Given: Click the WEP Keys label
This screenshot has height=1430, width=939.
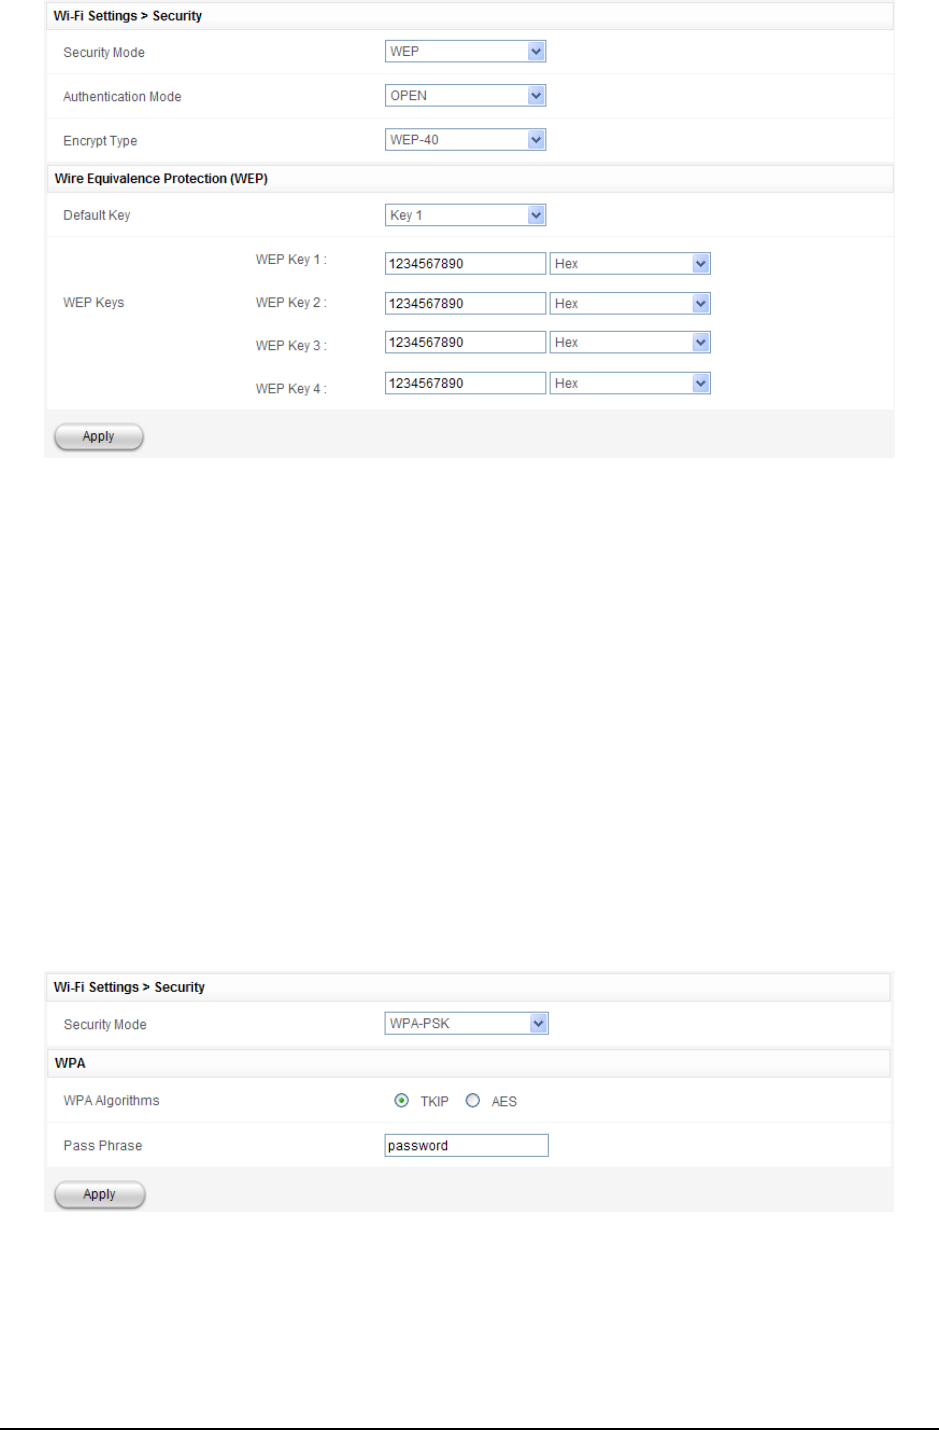Looking at the screenshot, I should [x=94, y=303].
